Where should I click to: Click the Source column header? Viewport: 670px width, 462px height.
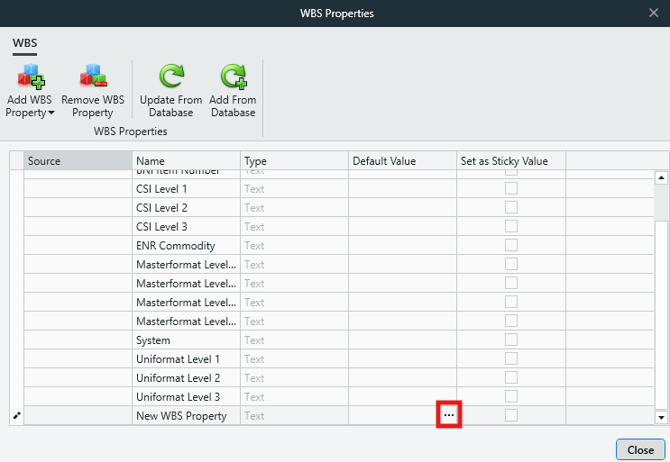click(x=78, y=161)
